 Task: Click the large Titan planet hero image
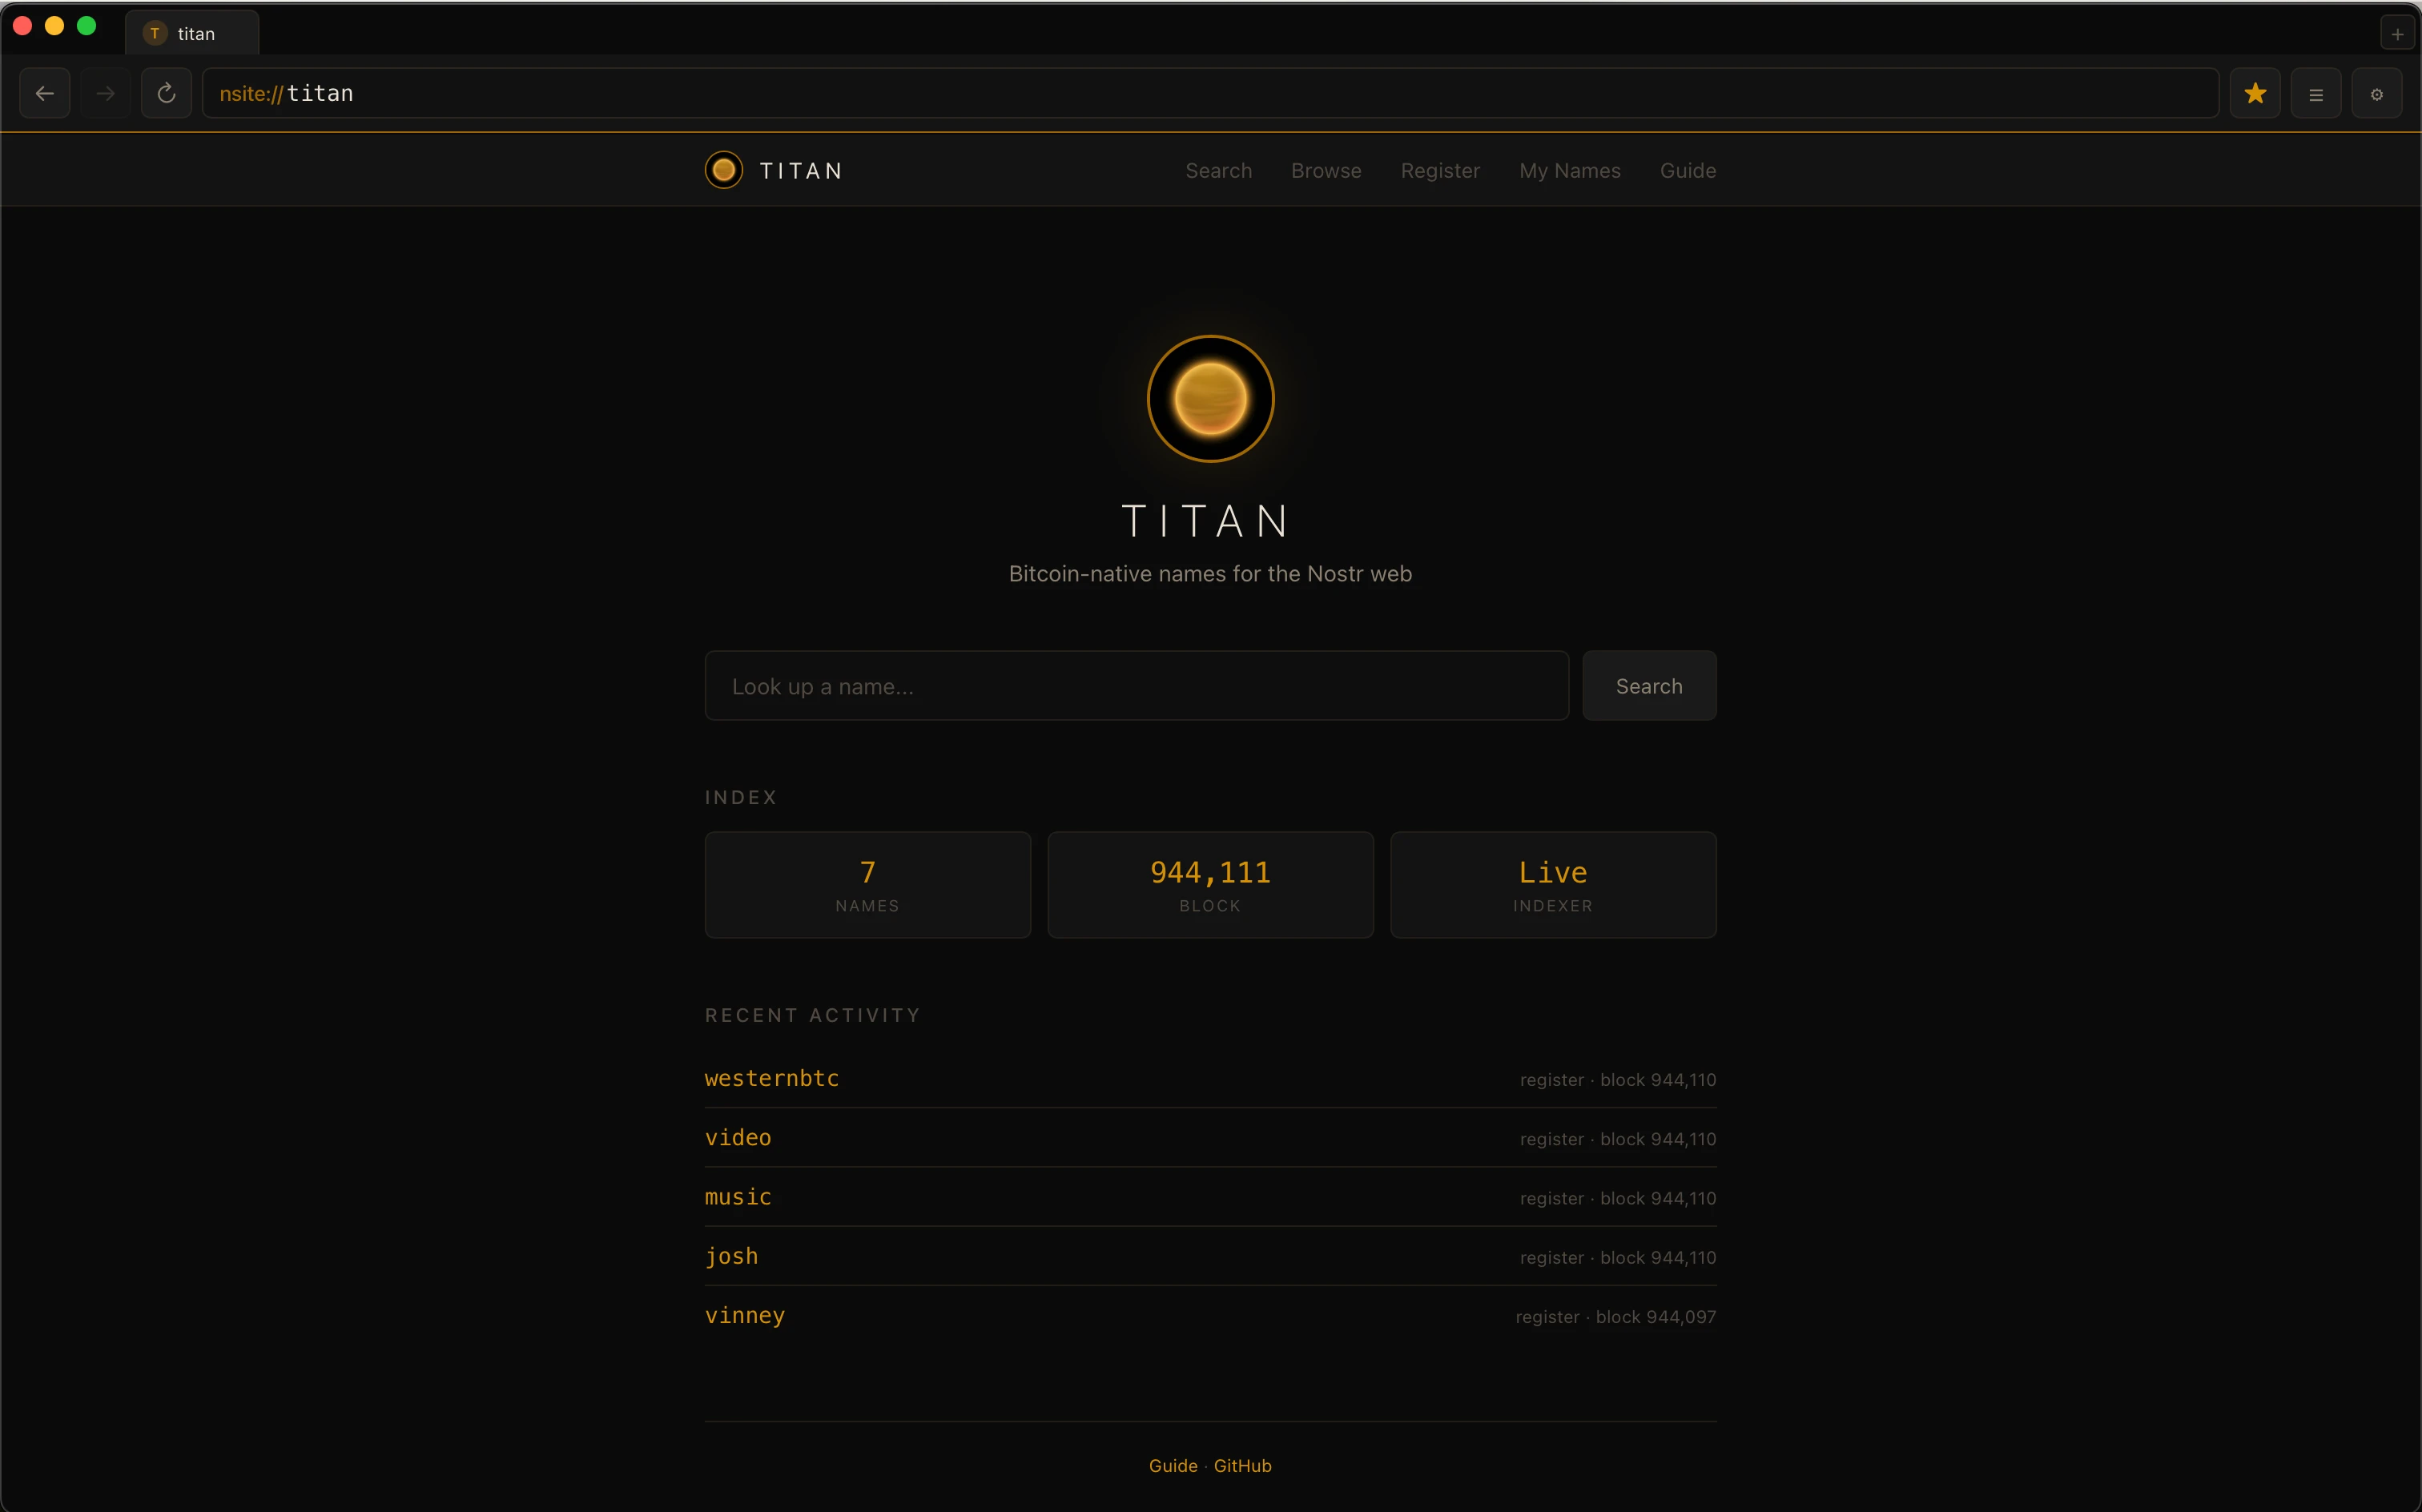pos(1210,399)
